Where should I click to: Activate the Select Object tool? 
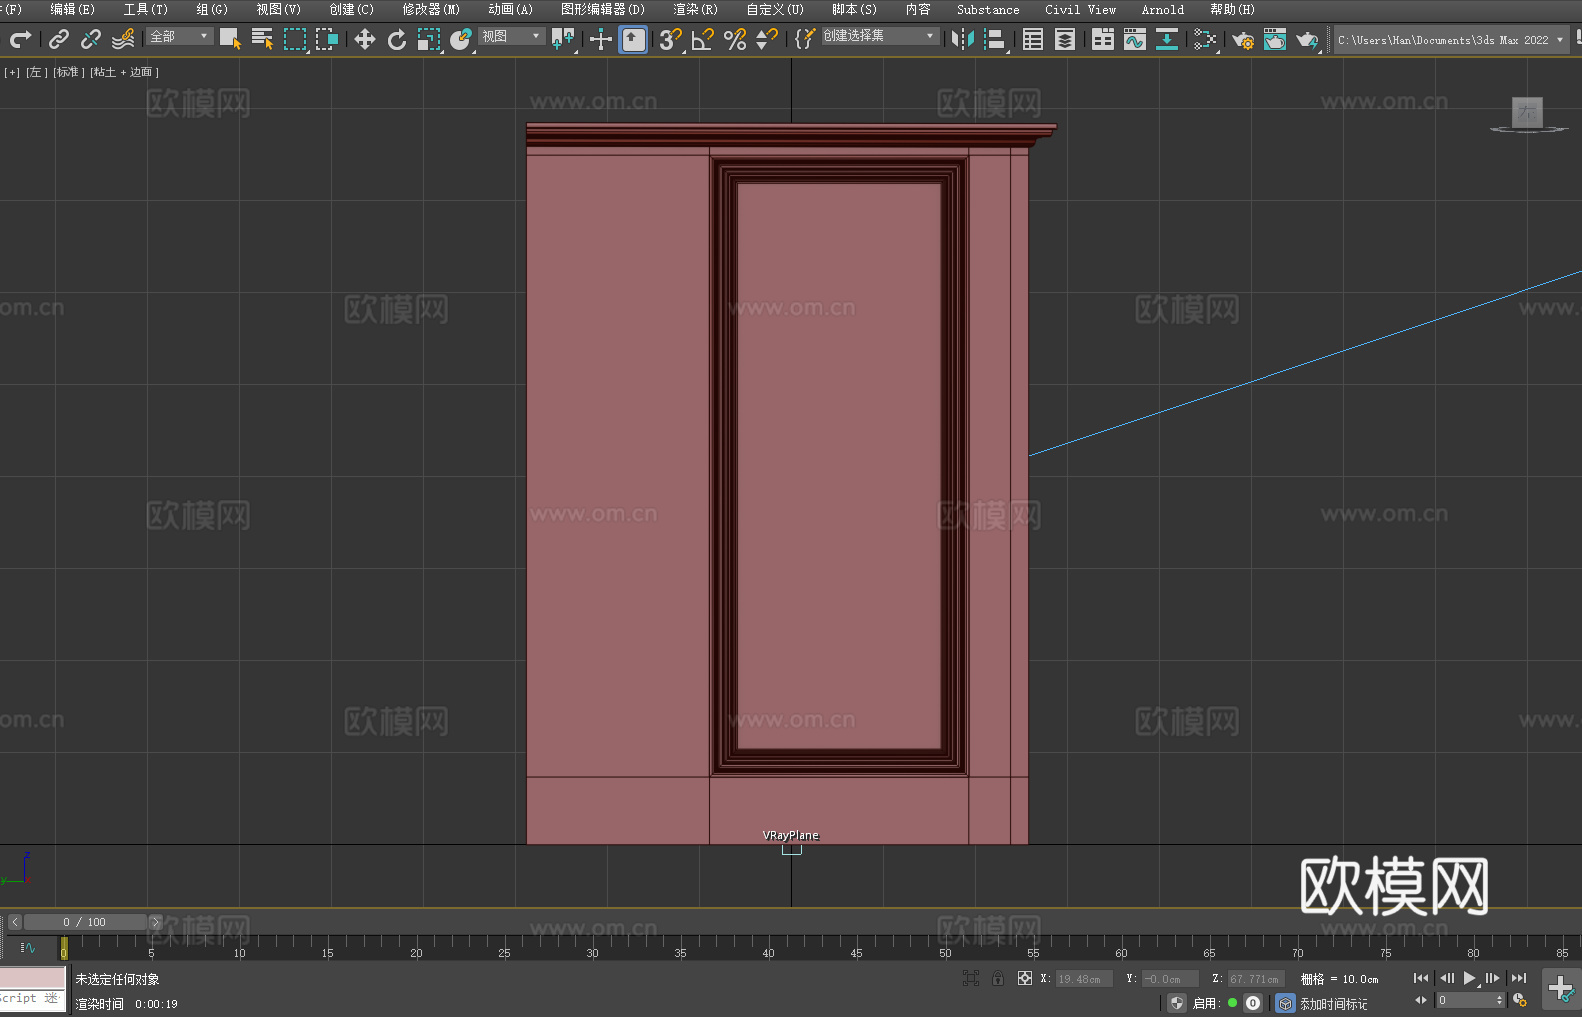click(230, 39)
